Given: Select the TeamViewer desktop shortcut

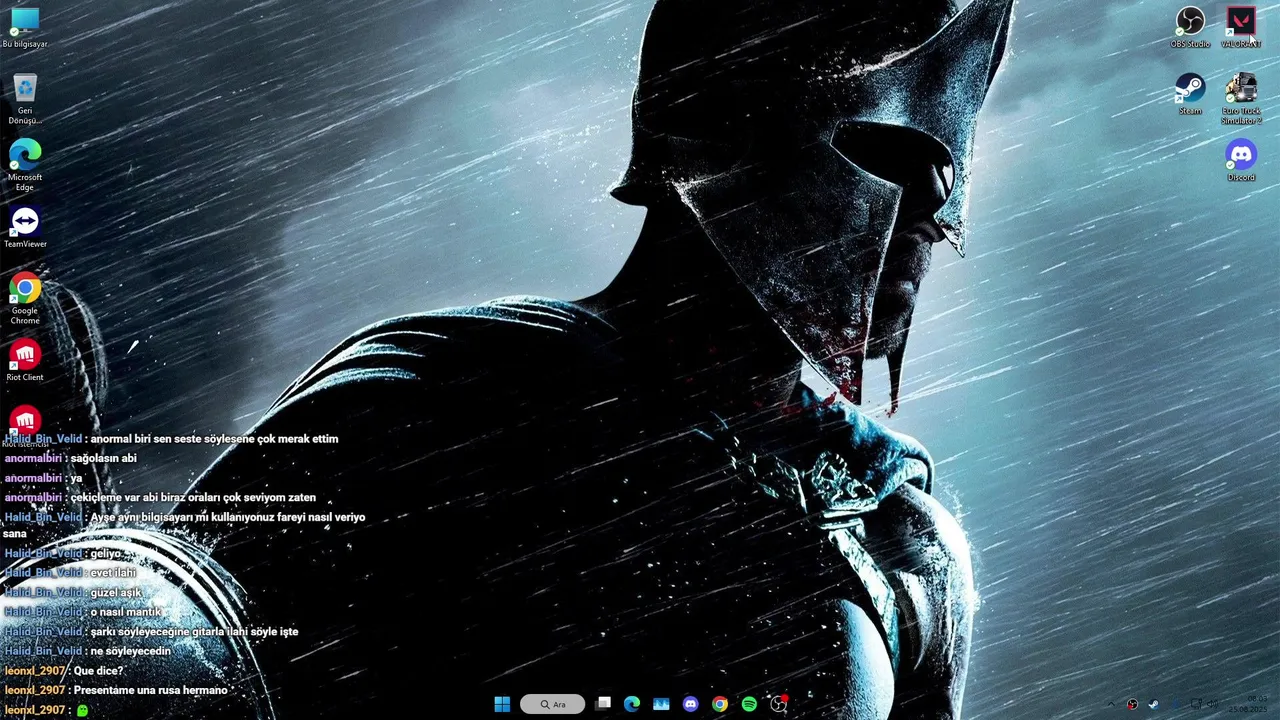Looking at the screenshot, I should (25, 227).
